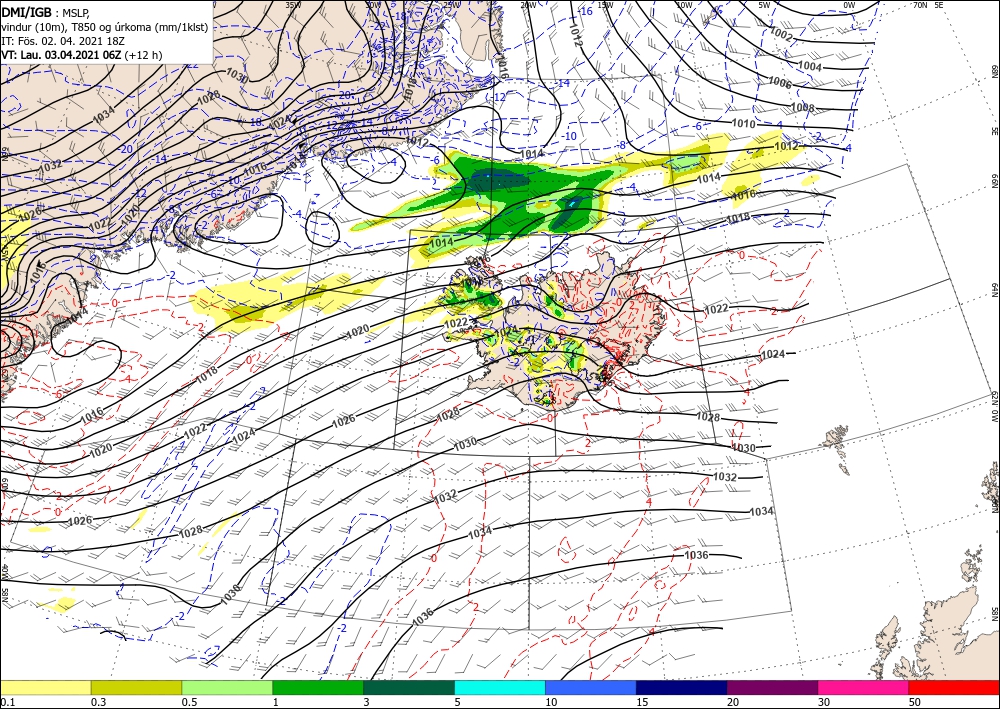Click the '1004' isobar label
The image size is (1000, 709).
810,66
